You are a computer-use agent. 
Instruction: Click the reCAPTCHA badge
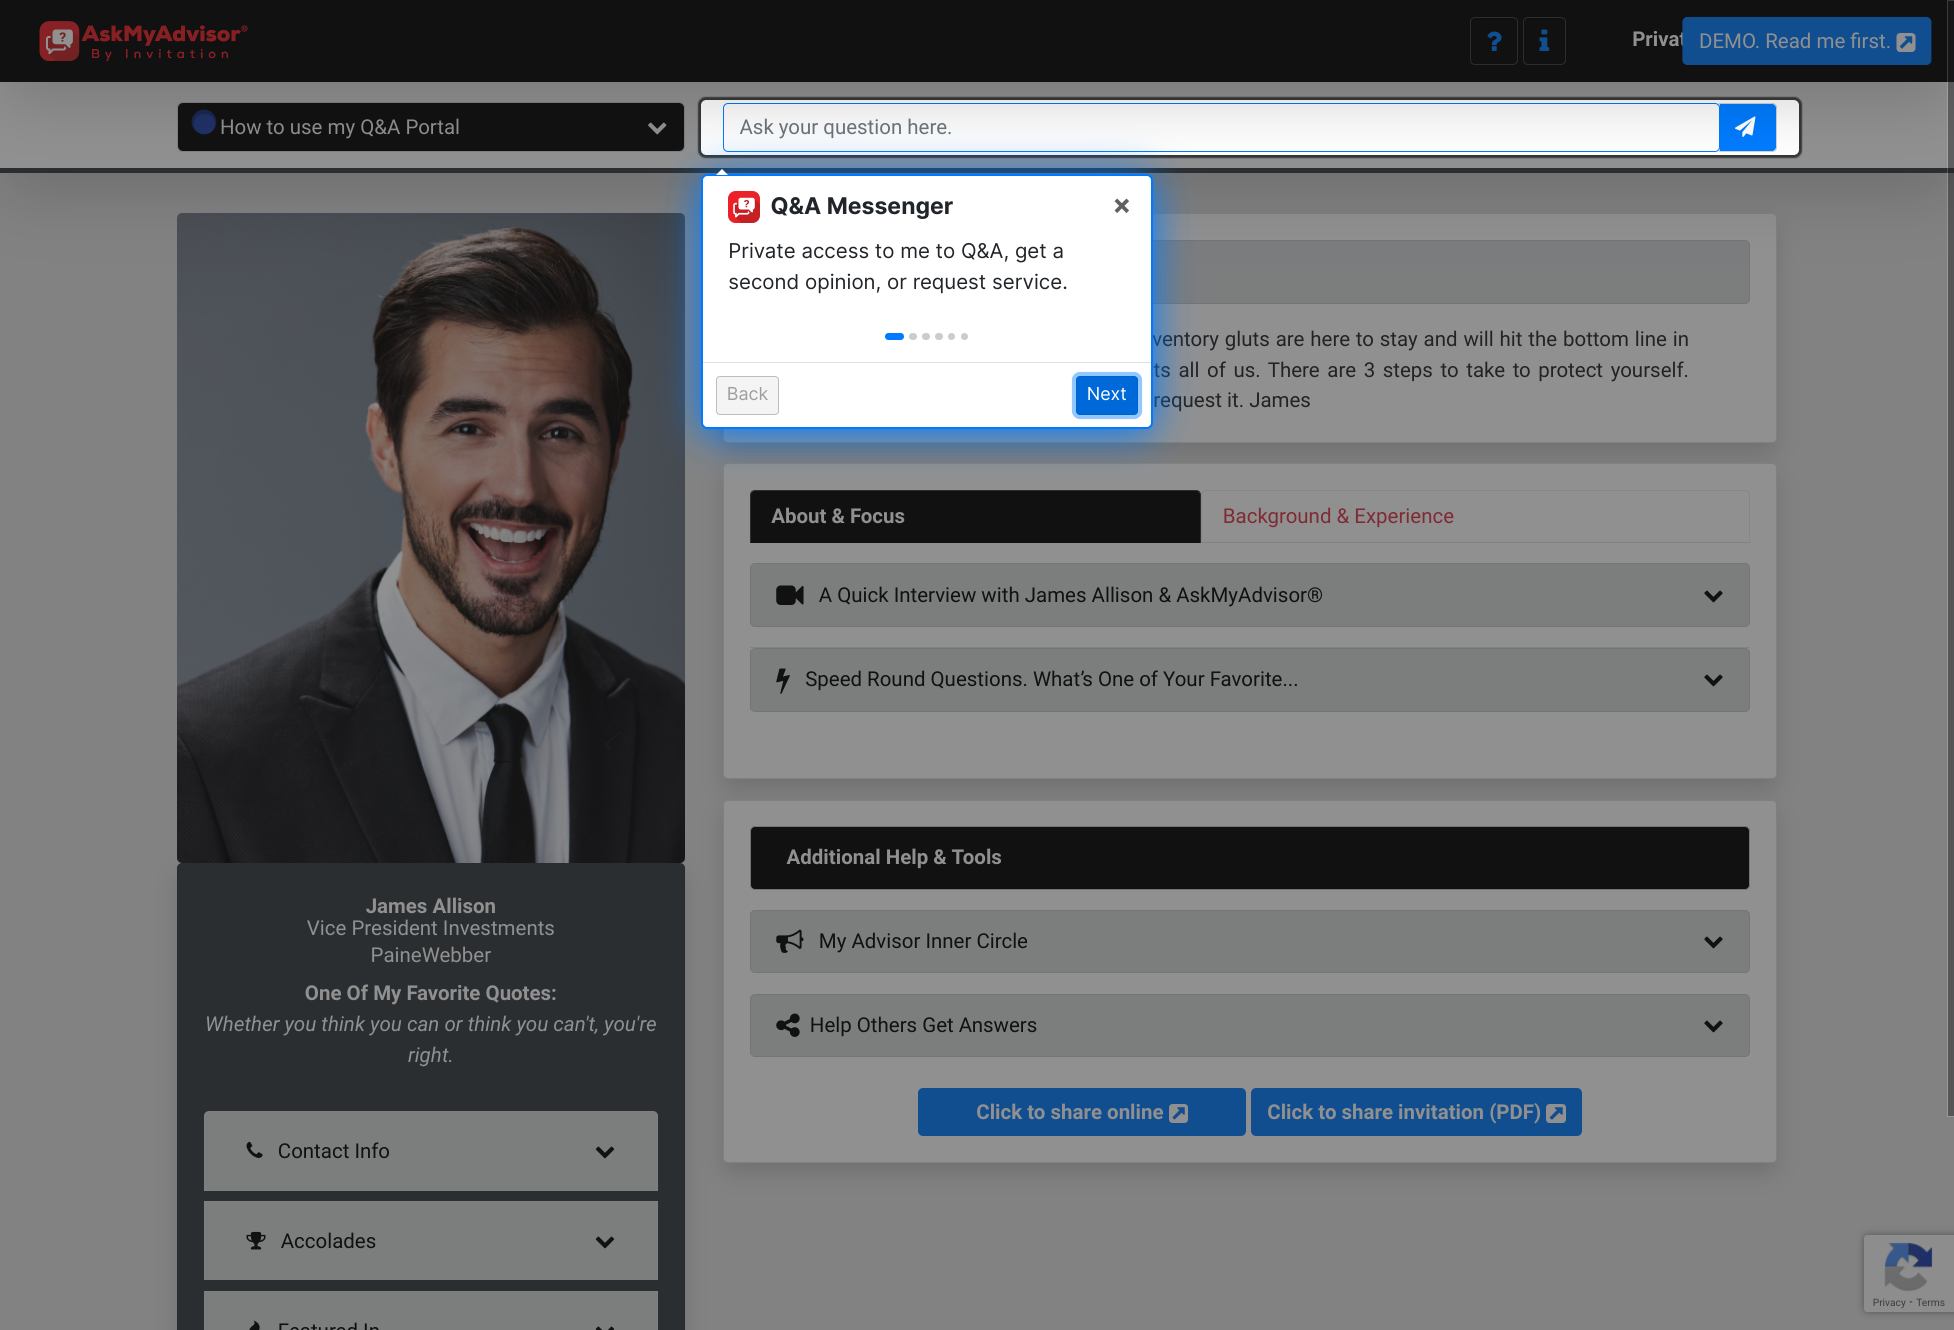click(x=1908, y=1272)
